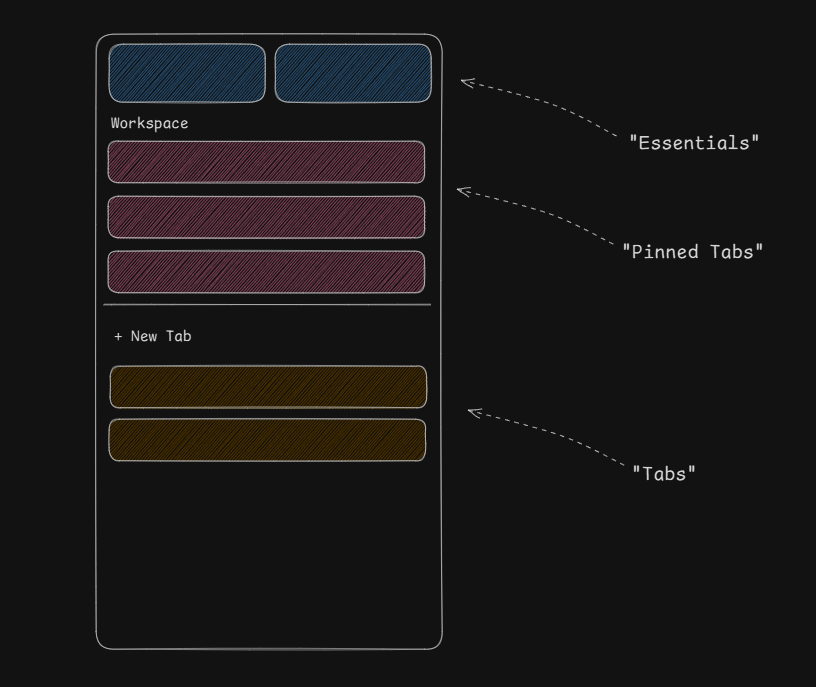Select the second brown tab bar
The width and height of the screenshot is (816, 687).
pos(267,440)
